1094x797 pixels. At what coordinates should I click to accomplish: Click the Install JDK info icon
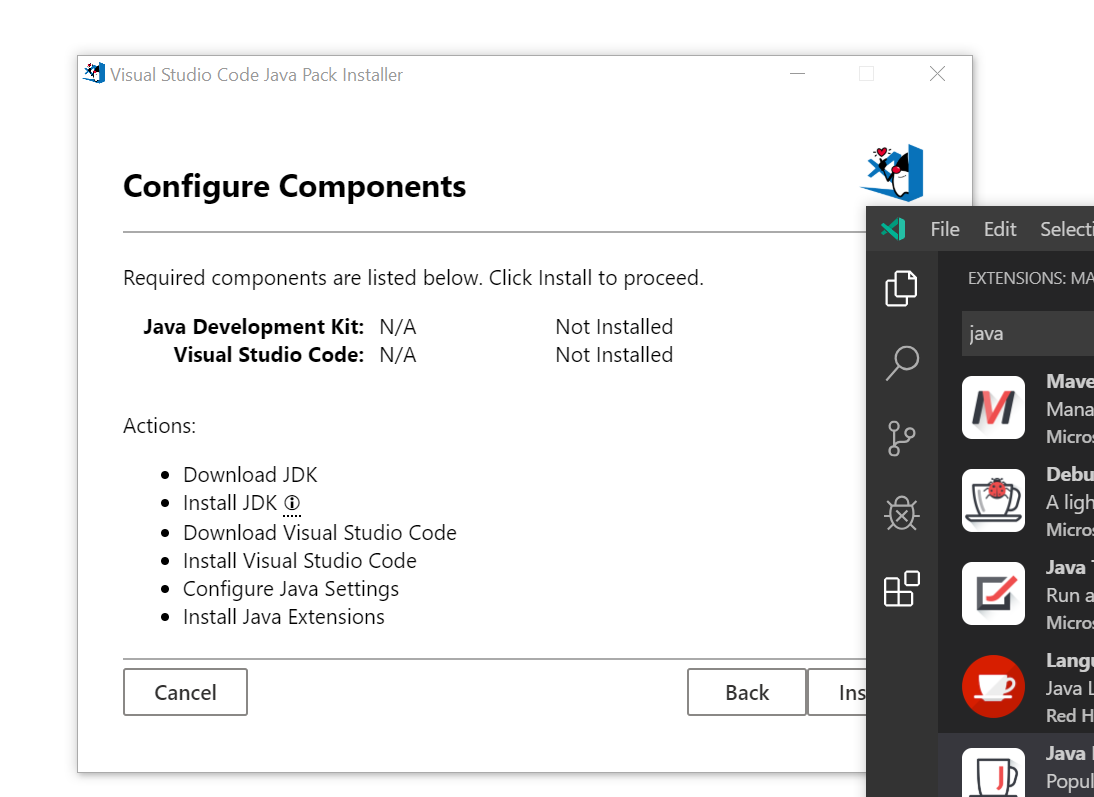point(292,502)
